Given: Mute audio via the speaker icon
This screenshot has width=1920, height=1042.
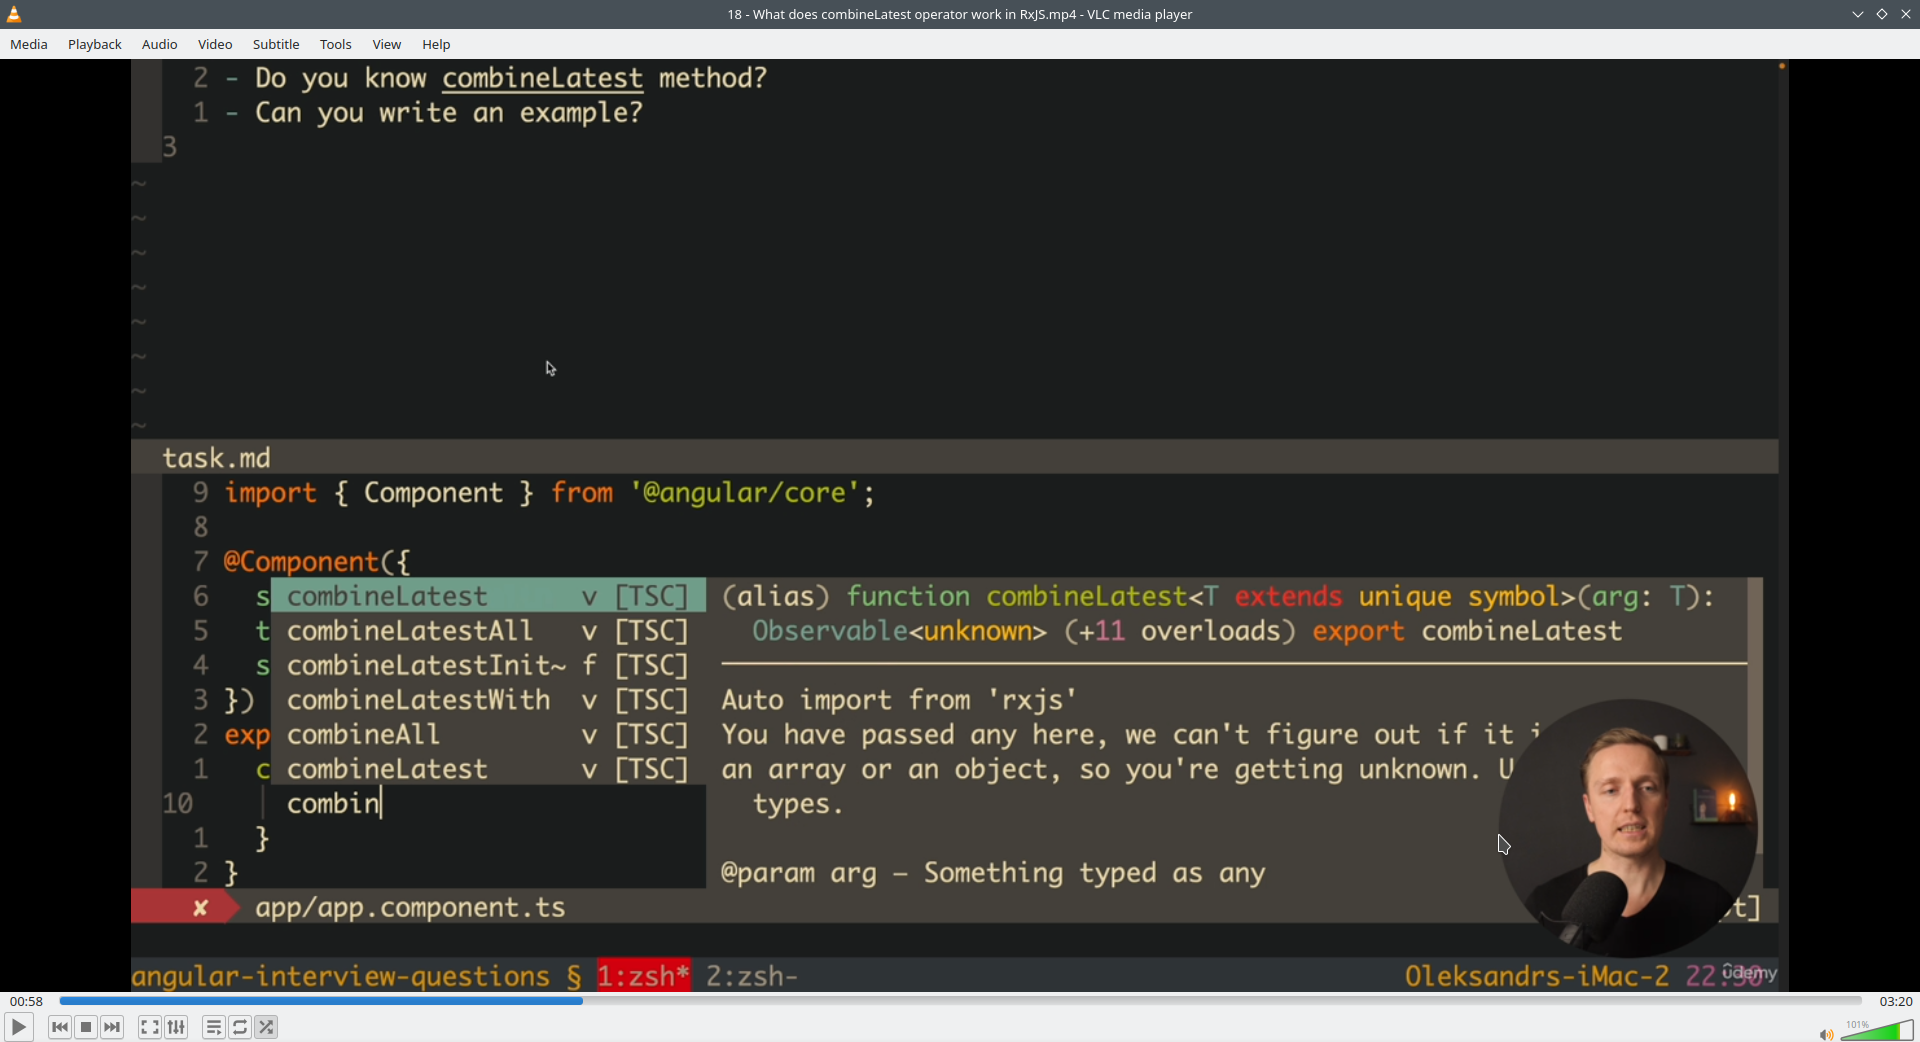Looking at the screenshot, I should click(1826, 1034).
